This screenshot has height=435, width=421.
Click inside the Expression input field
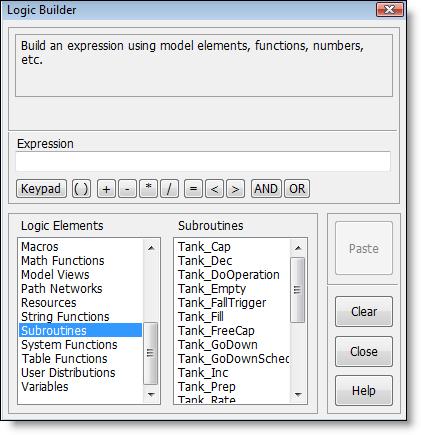[203, 161]
